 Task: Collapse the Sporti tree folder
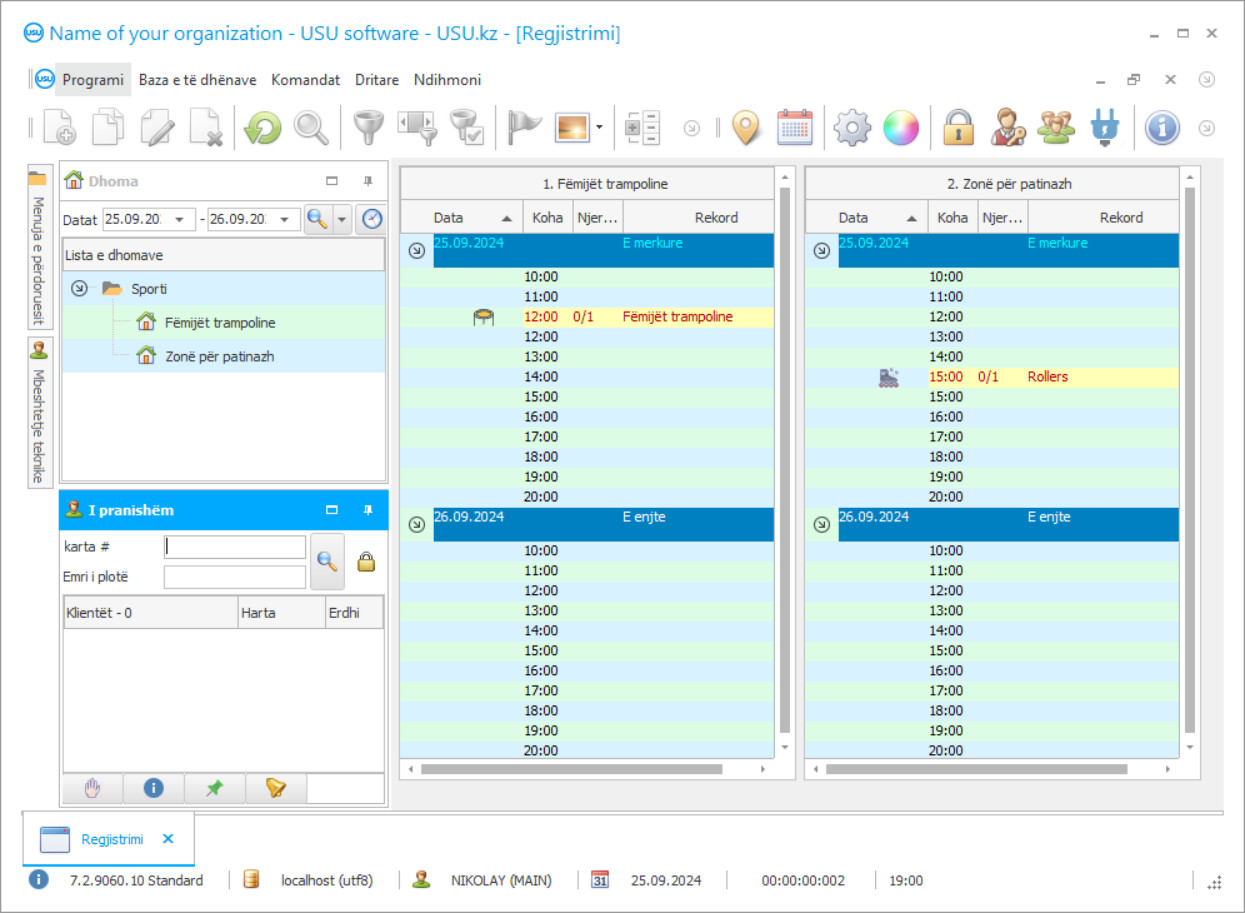coord(79,289)
